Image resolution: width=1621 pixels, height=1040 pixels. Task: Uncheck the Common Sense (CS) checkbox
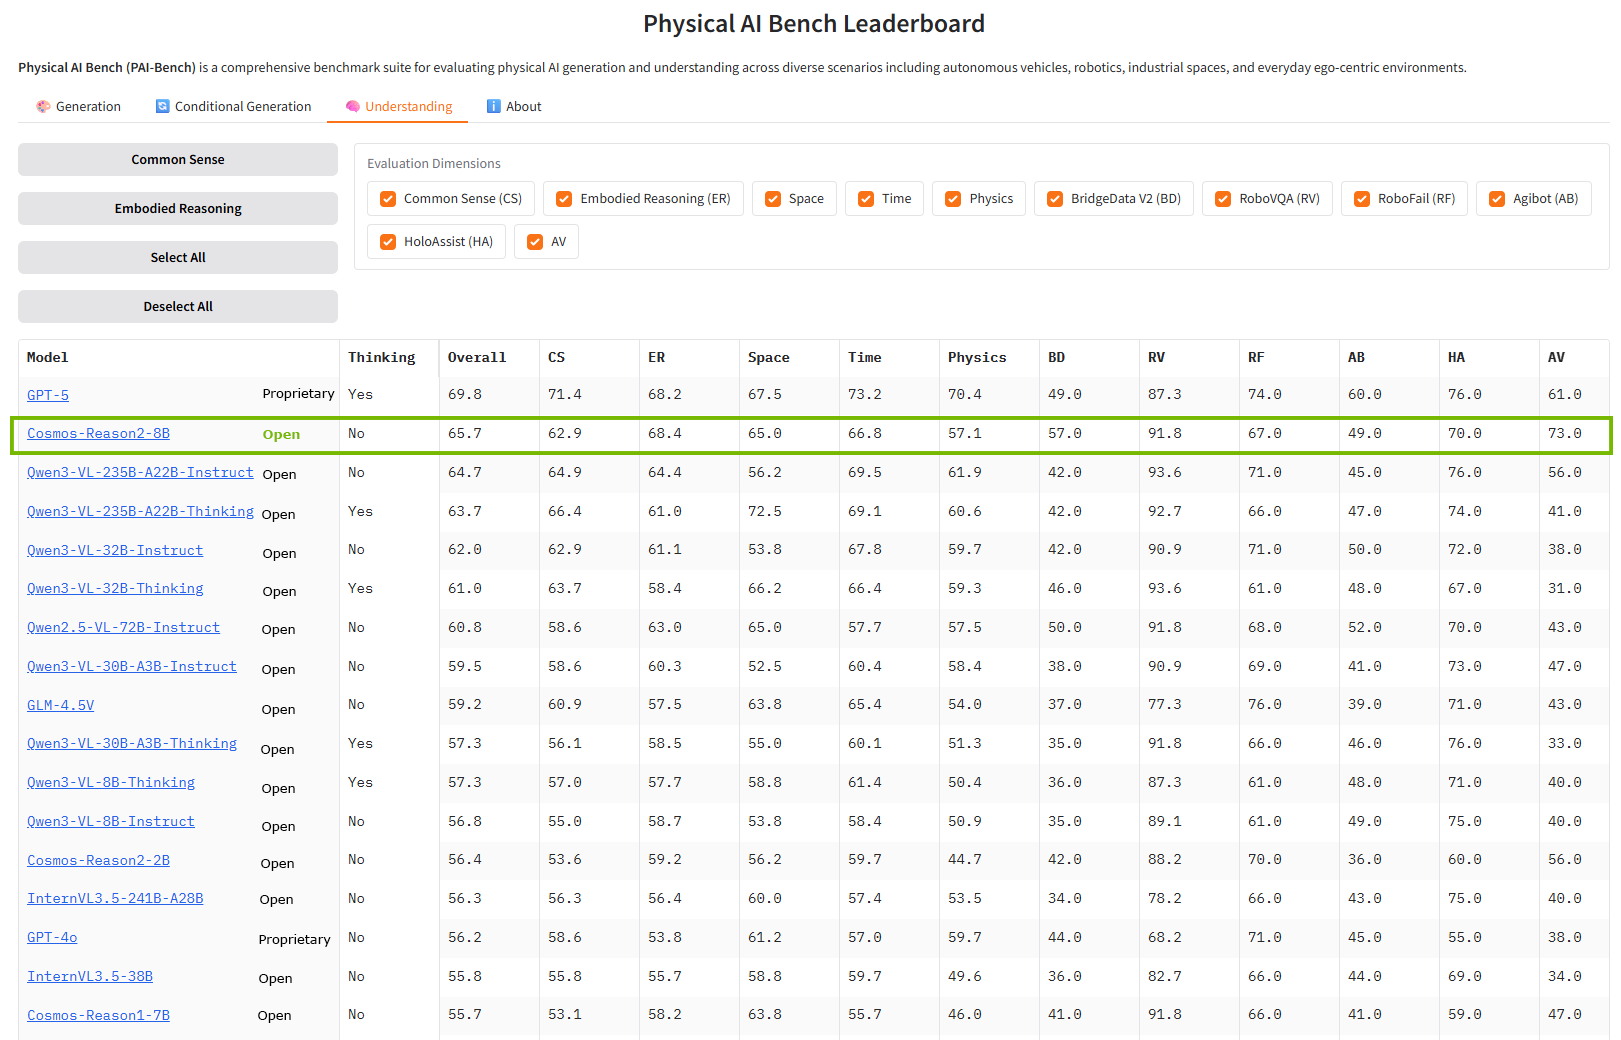click(387, 198)
